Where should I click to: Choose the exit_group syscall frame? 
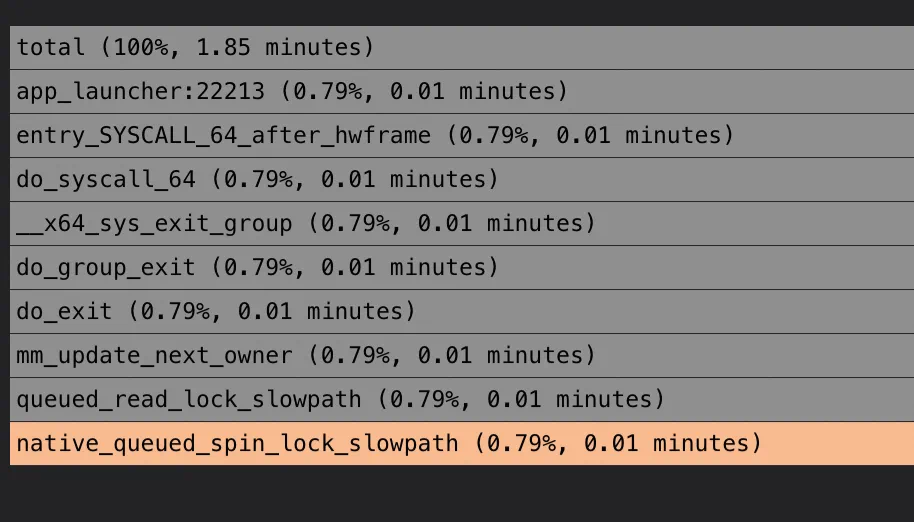462,223
